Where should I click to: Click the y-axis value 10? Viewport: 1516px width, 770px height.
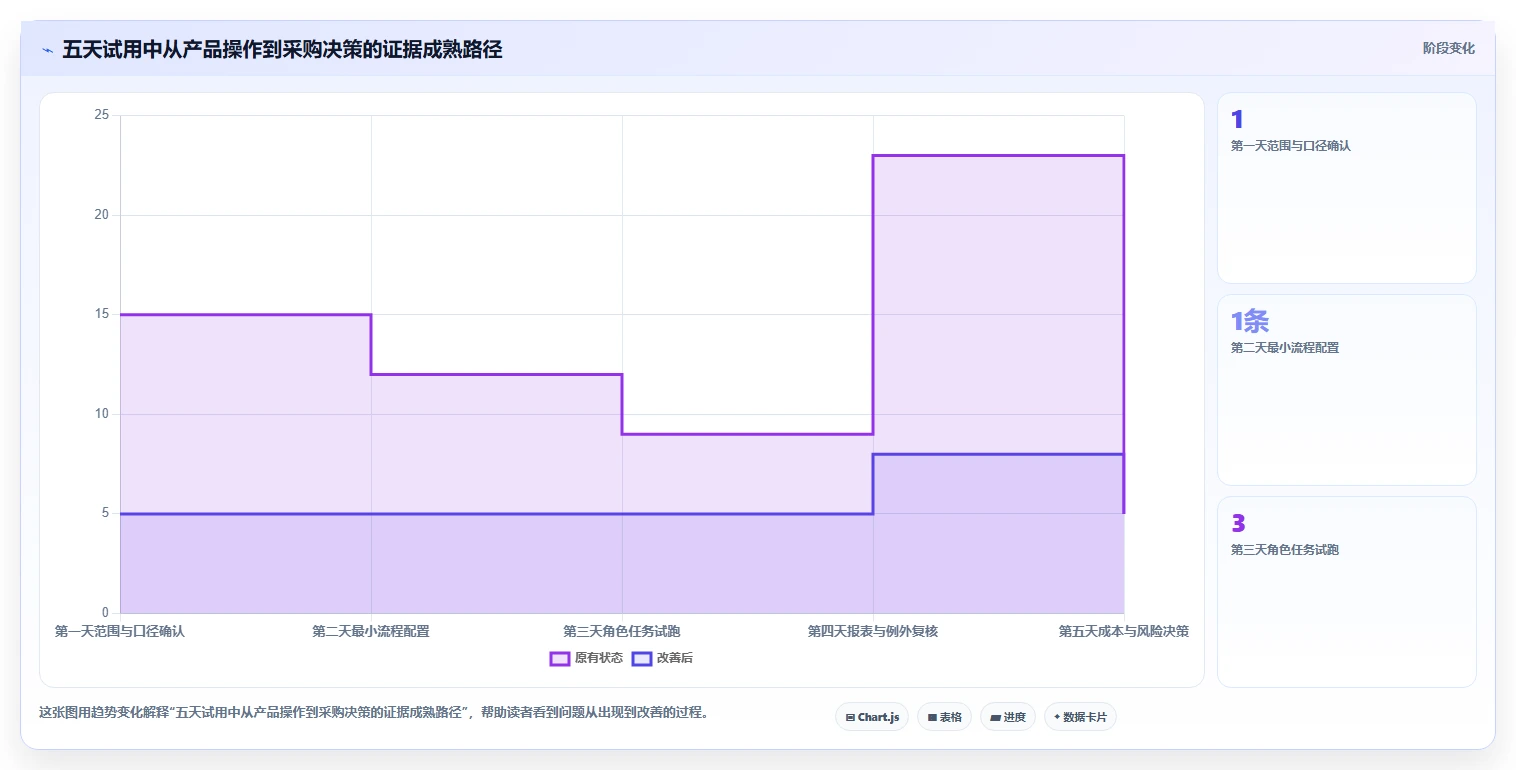point(101,414)
